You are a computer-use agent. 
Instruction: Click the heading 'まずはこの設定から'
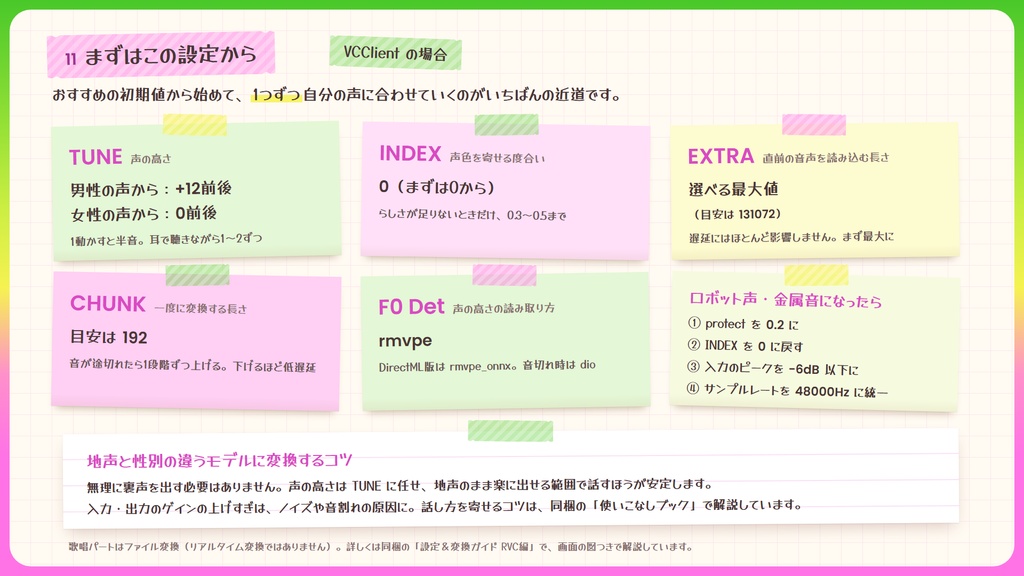click(x=170, y=55)
